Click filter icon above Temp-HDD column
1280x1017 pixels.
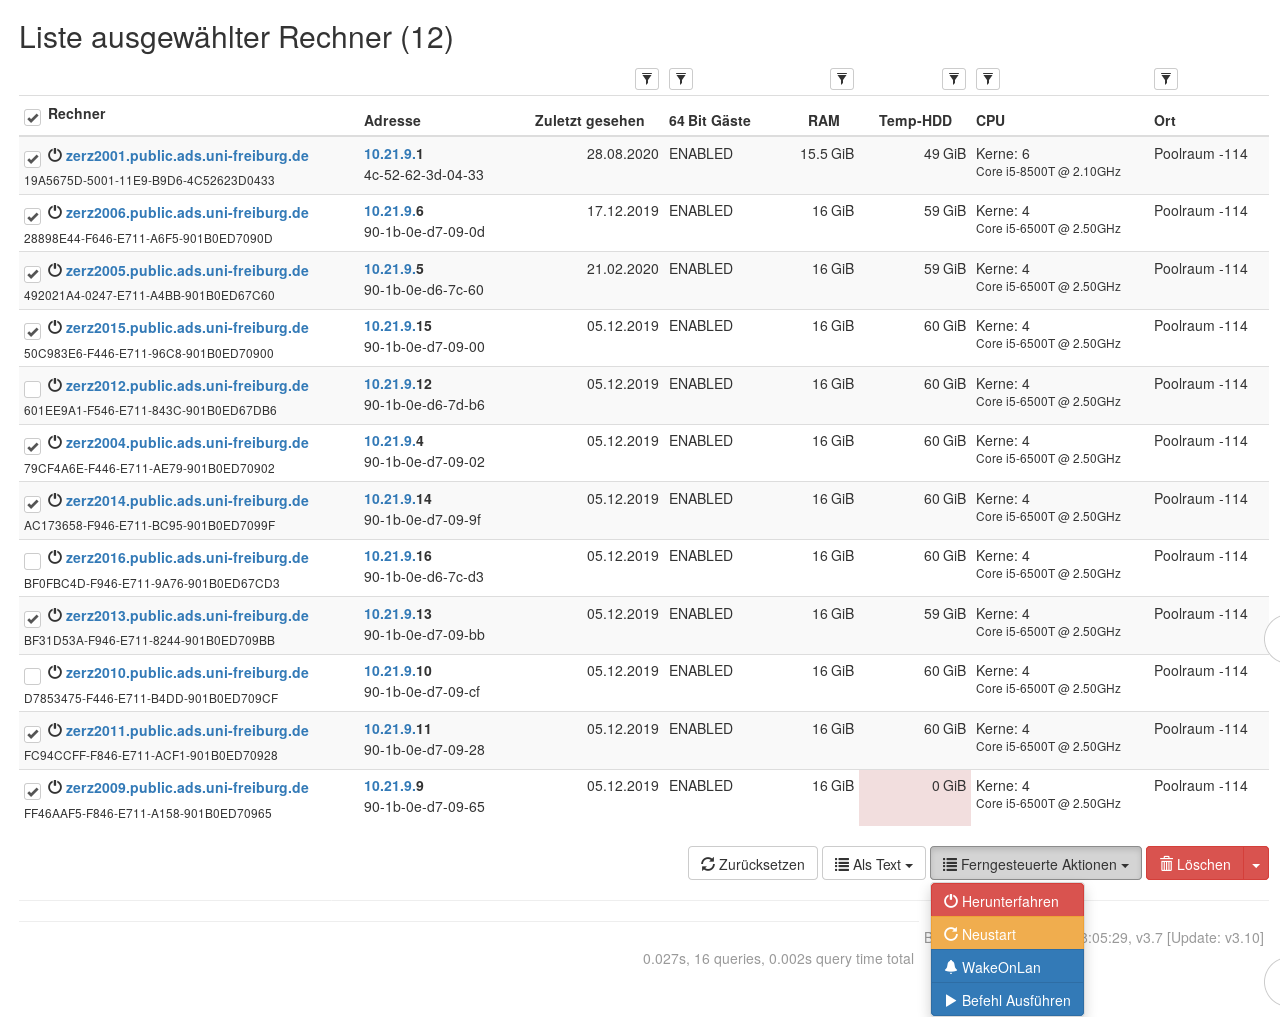[954, 79]
